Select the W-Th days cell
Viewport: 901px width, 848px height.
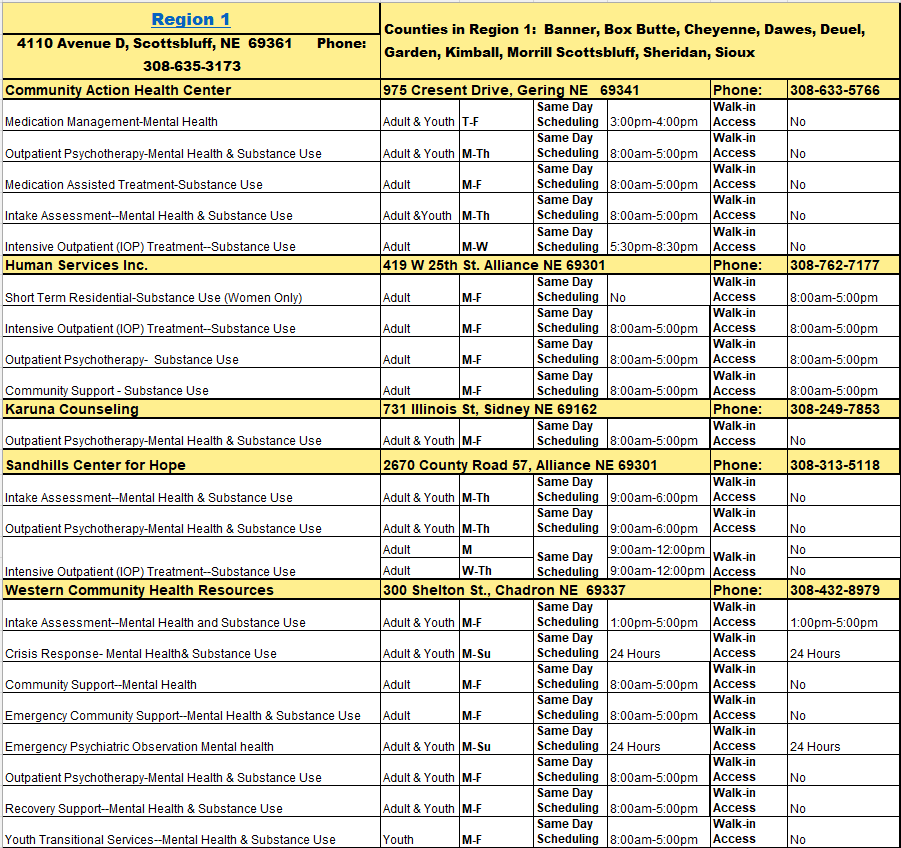click(496, 568)
